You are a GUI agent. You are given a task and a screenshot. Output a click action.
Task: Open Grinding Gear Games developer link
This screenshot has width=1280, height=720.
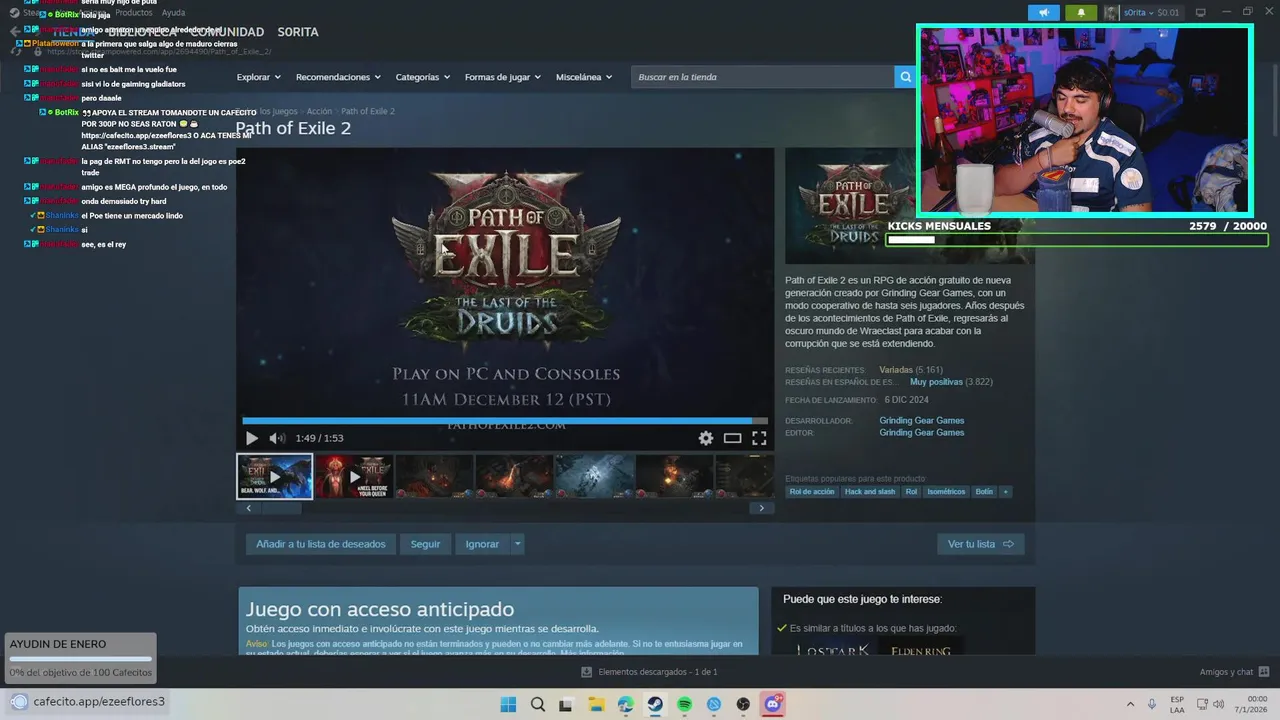(922, 421)
